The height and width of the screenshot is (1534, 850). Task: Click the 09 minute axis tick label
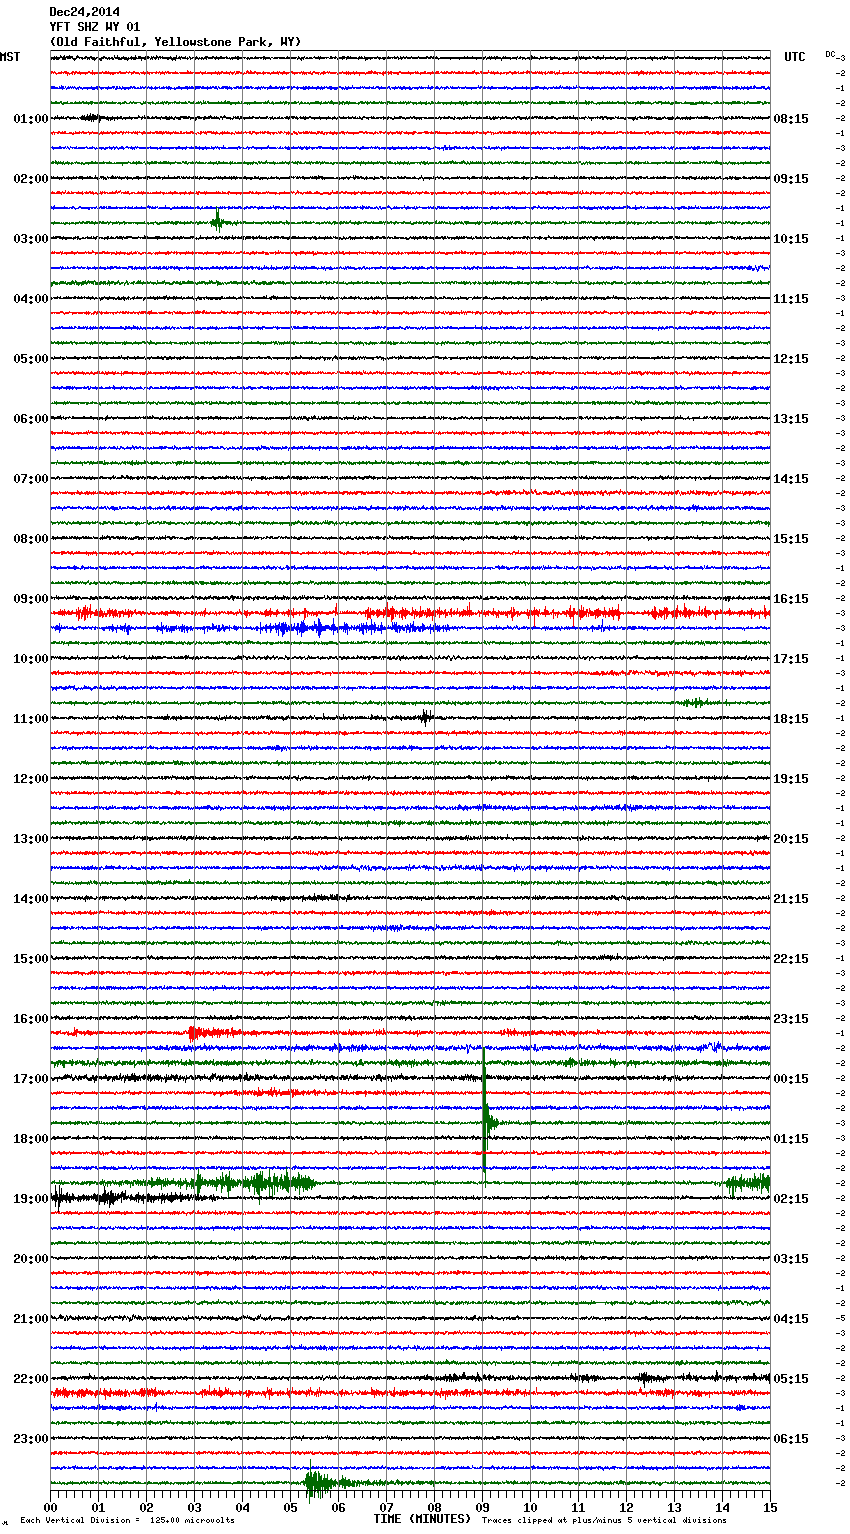point(482,1507)
